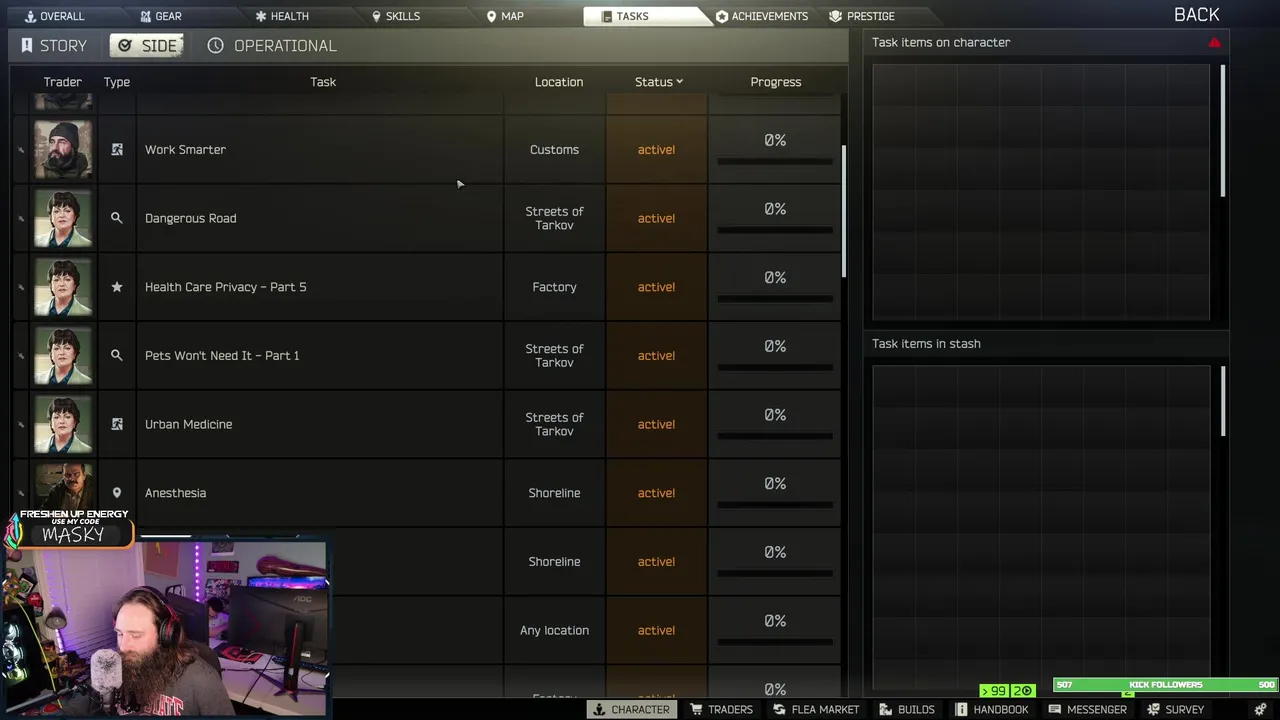This screenshot has height=720, width=1280.
Task: Click the trader portrait for Health Care Privacy
Action: pyautogui.click(x=63, y=287)
